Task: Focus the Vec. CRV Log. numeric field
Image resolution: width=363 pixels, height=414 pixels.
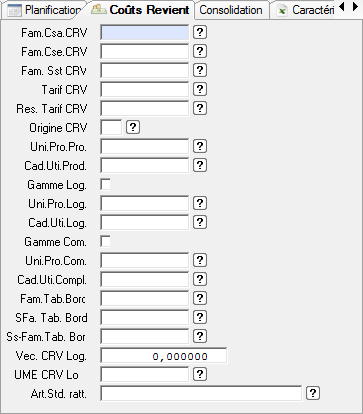Action: [x=164, y=356]
